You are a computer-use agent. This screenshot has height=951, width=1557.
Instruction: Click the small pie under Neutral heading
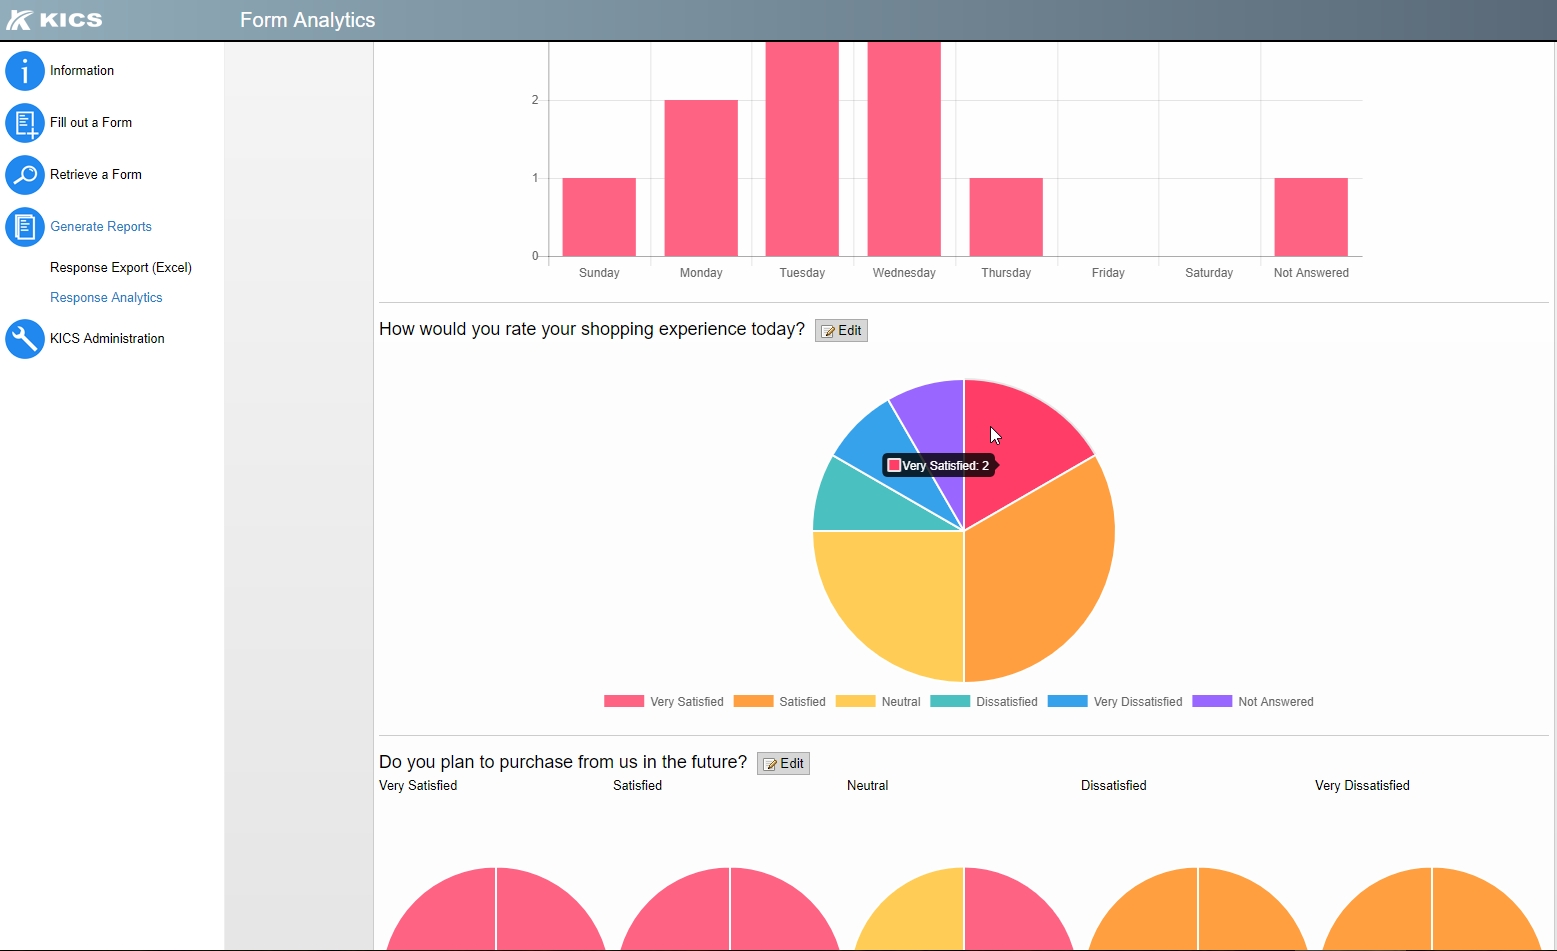(x=964, y=910)
